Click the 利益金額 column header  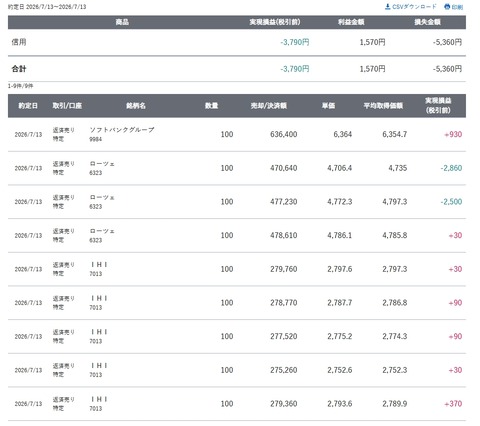(351, 22)
